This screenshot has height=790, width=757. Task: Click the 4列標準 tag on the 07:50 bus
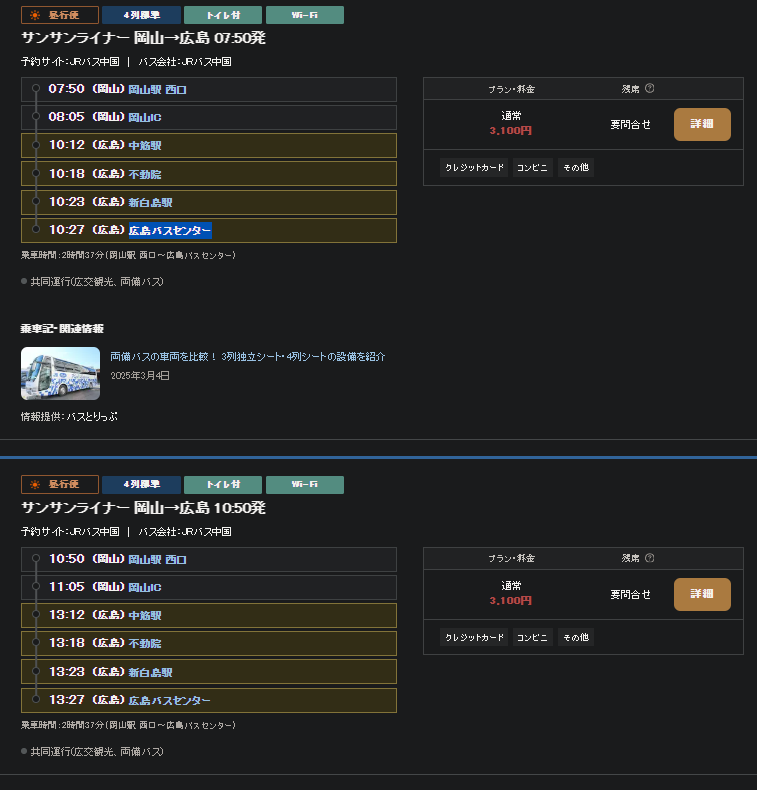(141, 15)
